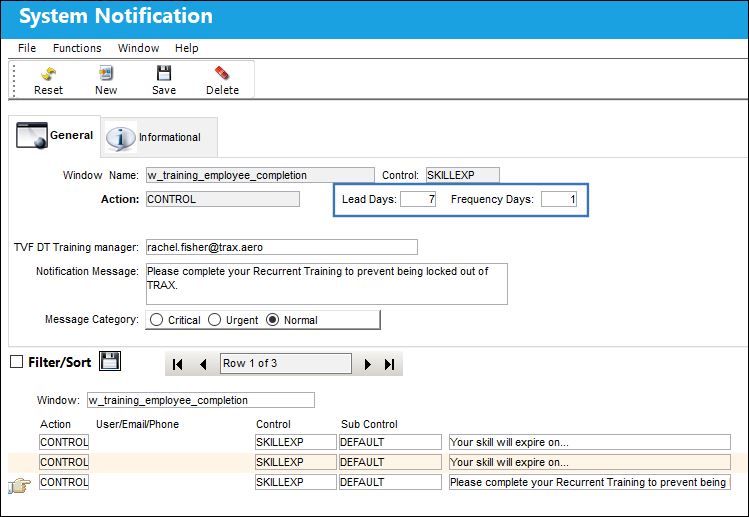Click the Reset toolbar icon

click(48, 73)
